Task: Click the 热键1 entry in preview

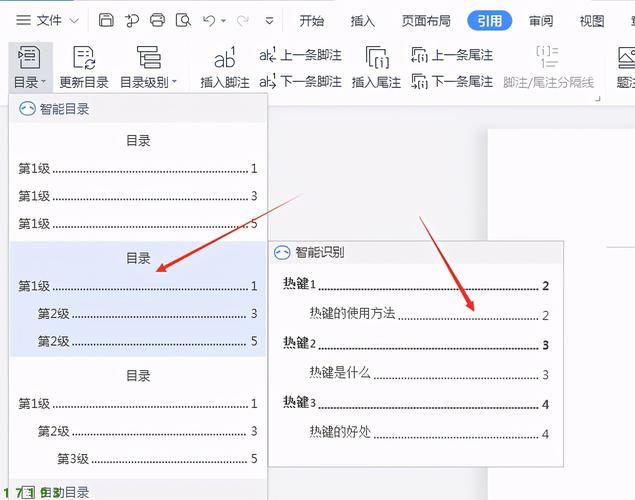Action: (x=416, y=285)
